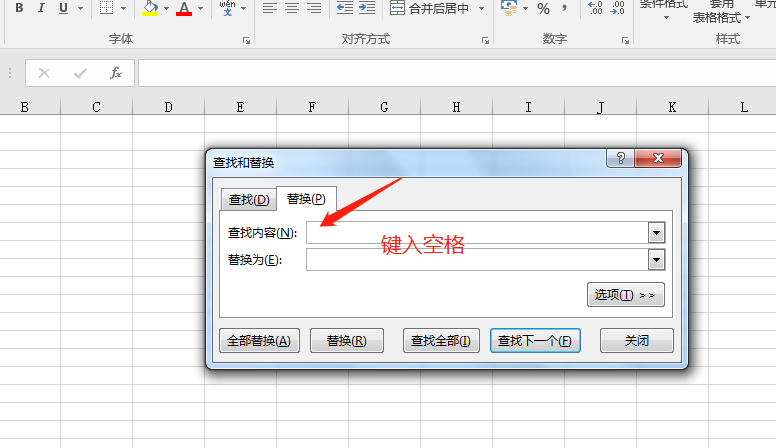The height and width of the screenshot is (448, 776).
Task: Open 套用表格格式 table format menu
Action: click(x=721, y=12)
